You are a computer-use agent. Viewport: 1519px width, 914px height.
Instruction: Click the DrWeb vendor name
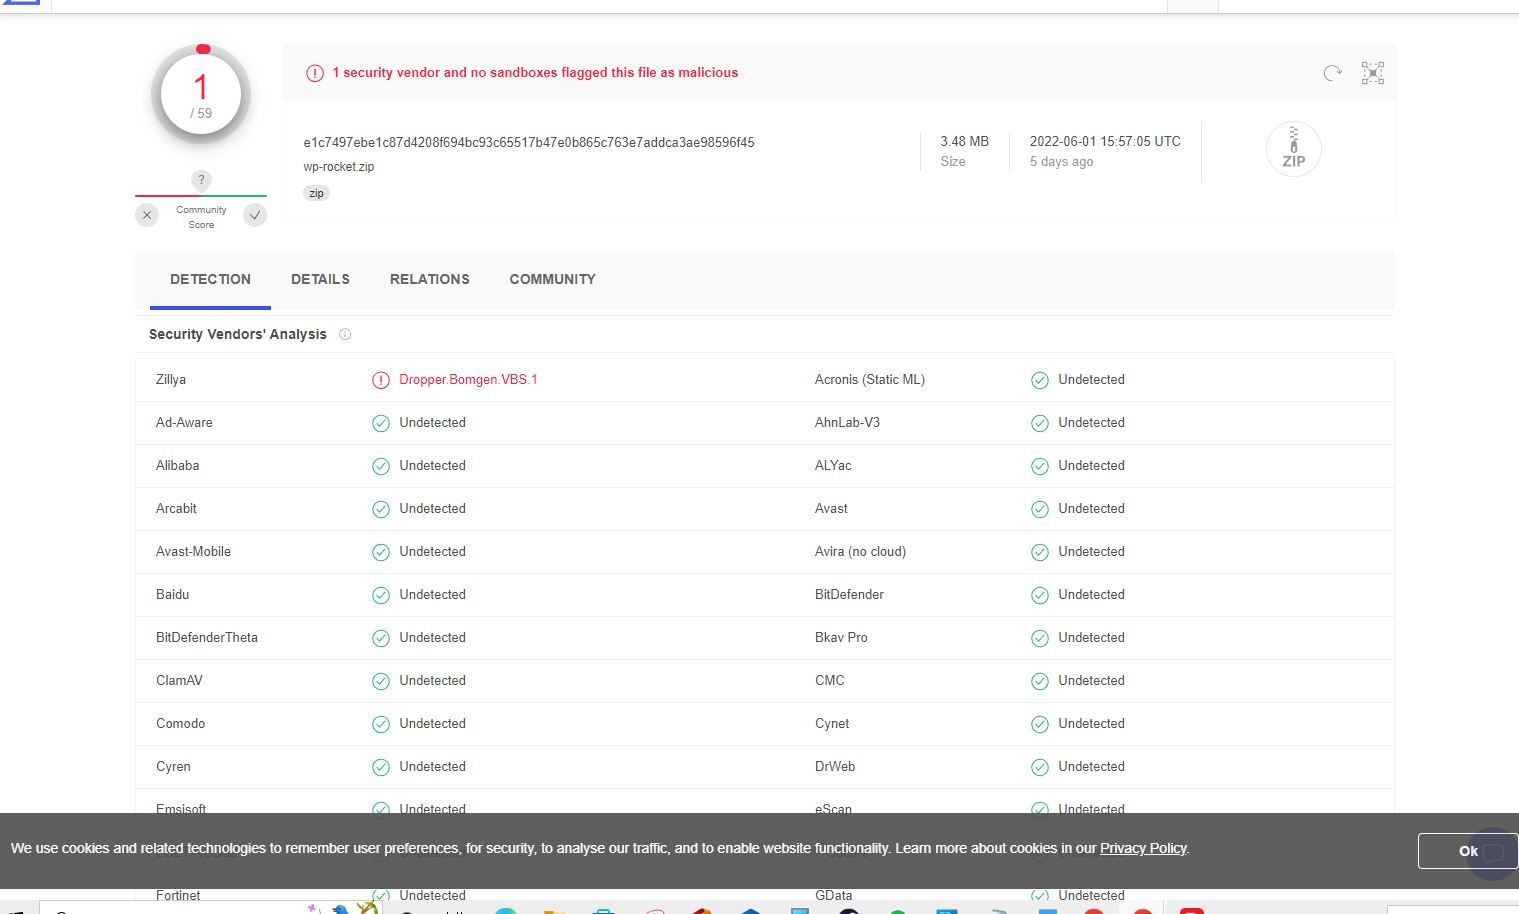(835, 767)
